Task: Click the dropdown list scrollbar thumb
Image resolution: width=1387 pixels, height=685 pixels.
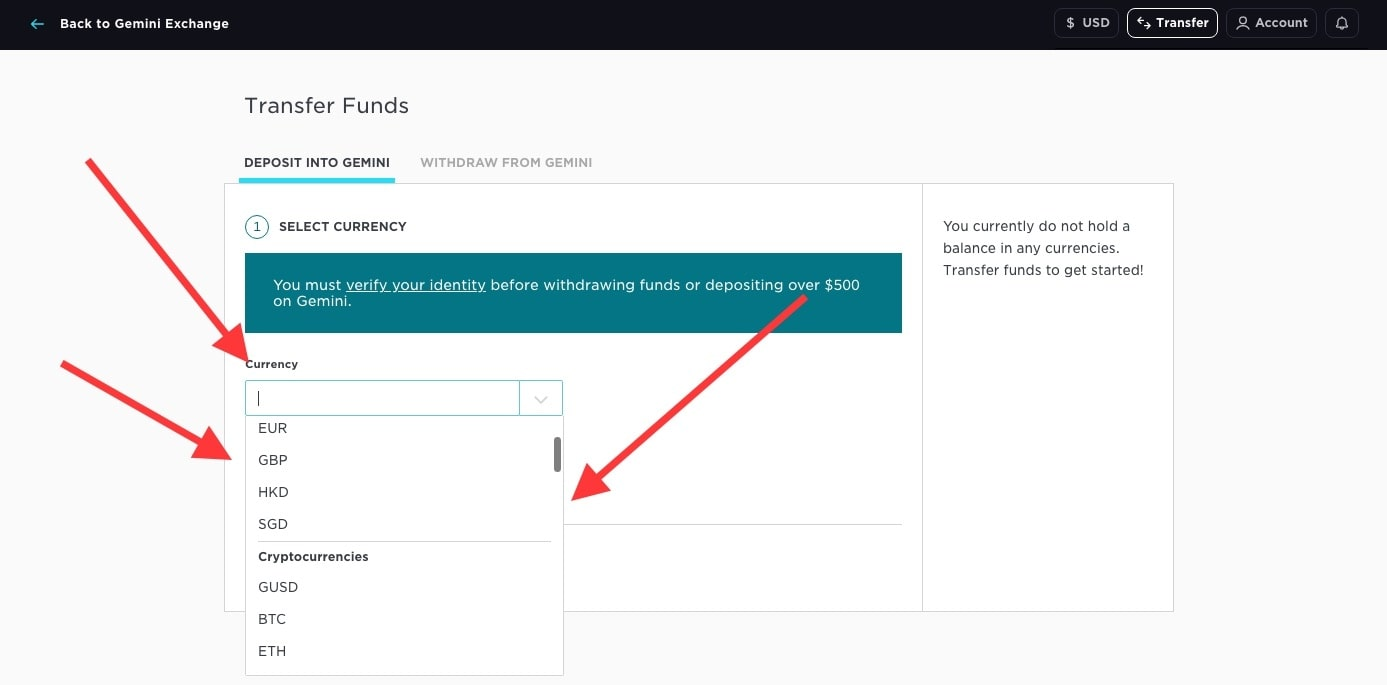Action: point(557,454)
